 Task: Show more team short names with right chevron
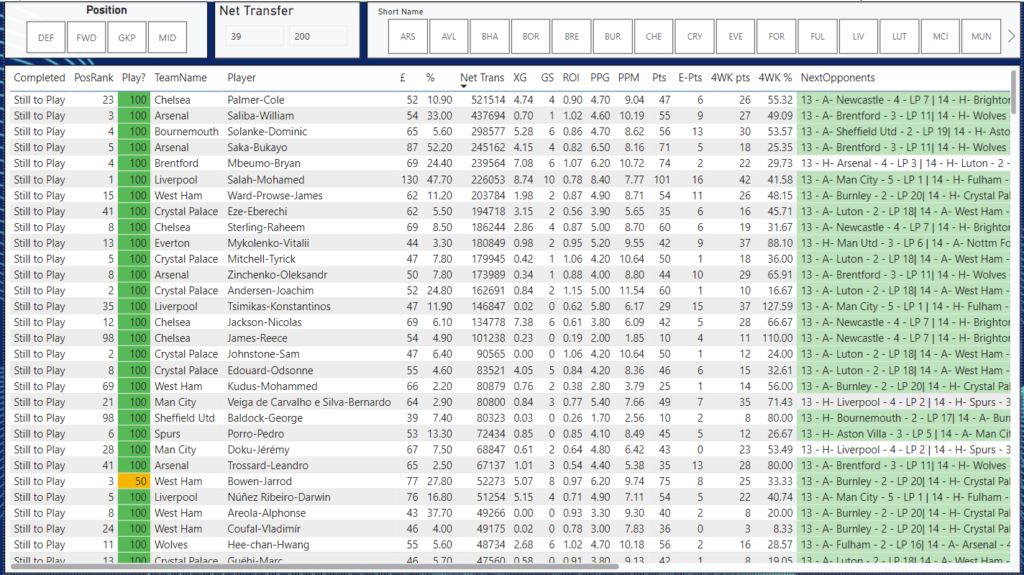tap(1011, 37)
